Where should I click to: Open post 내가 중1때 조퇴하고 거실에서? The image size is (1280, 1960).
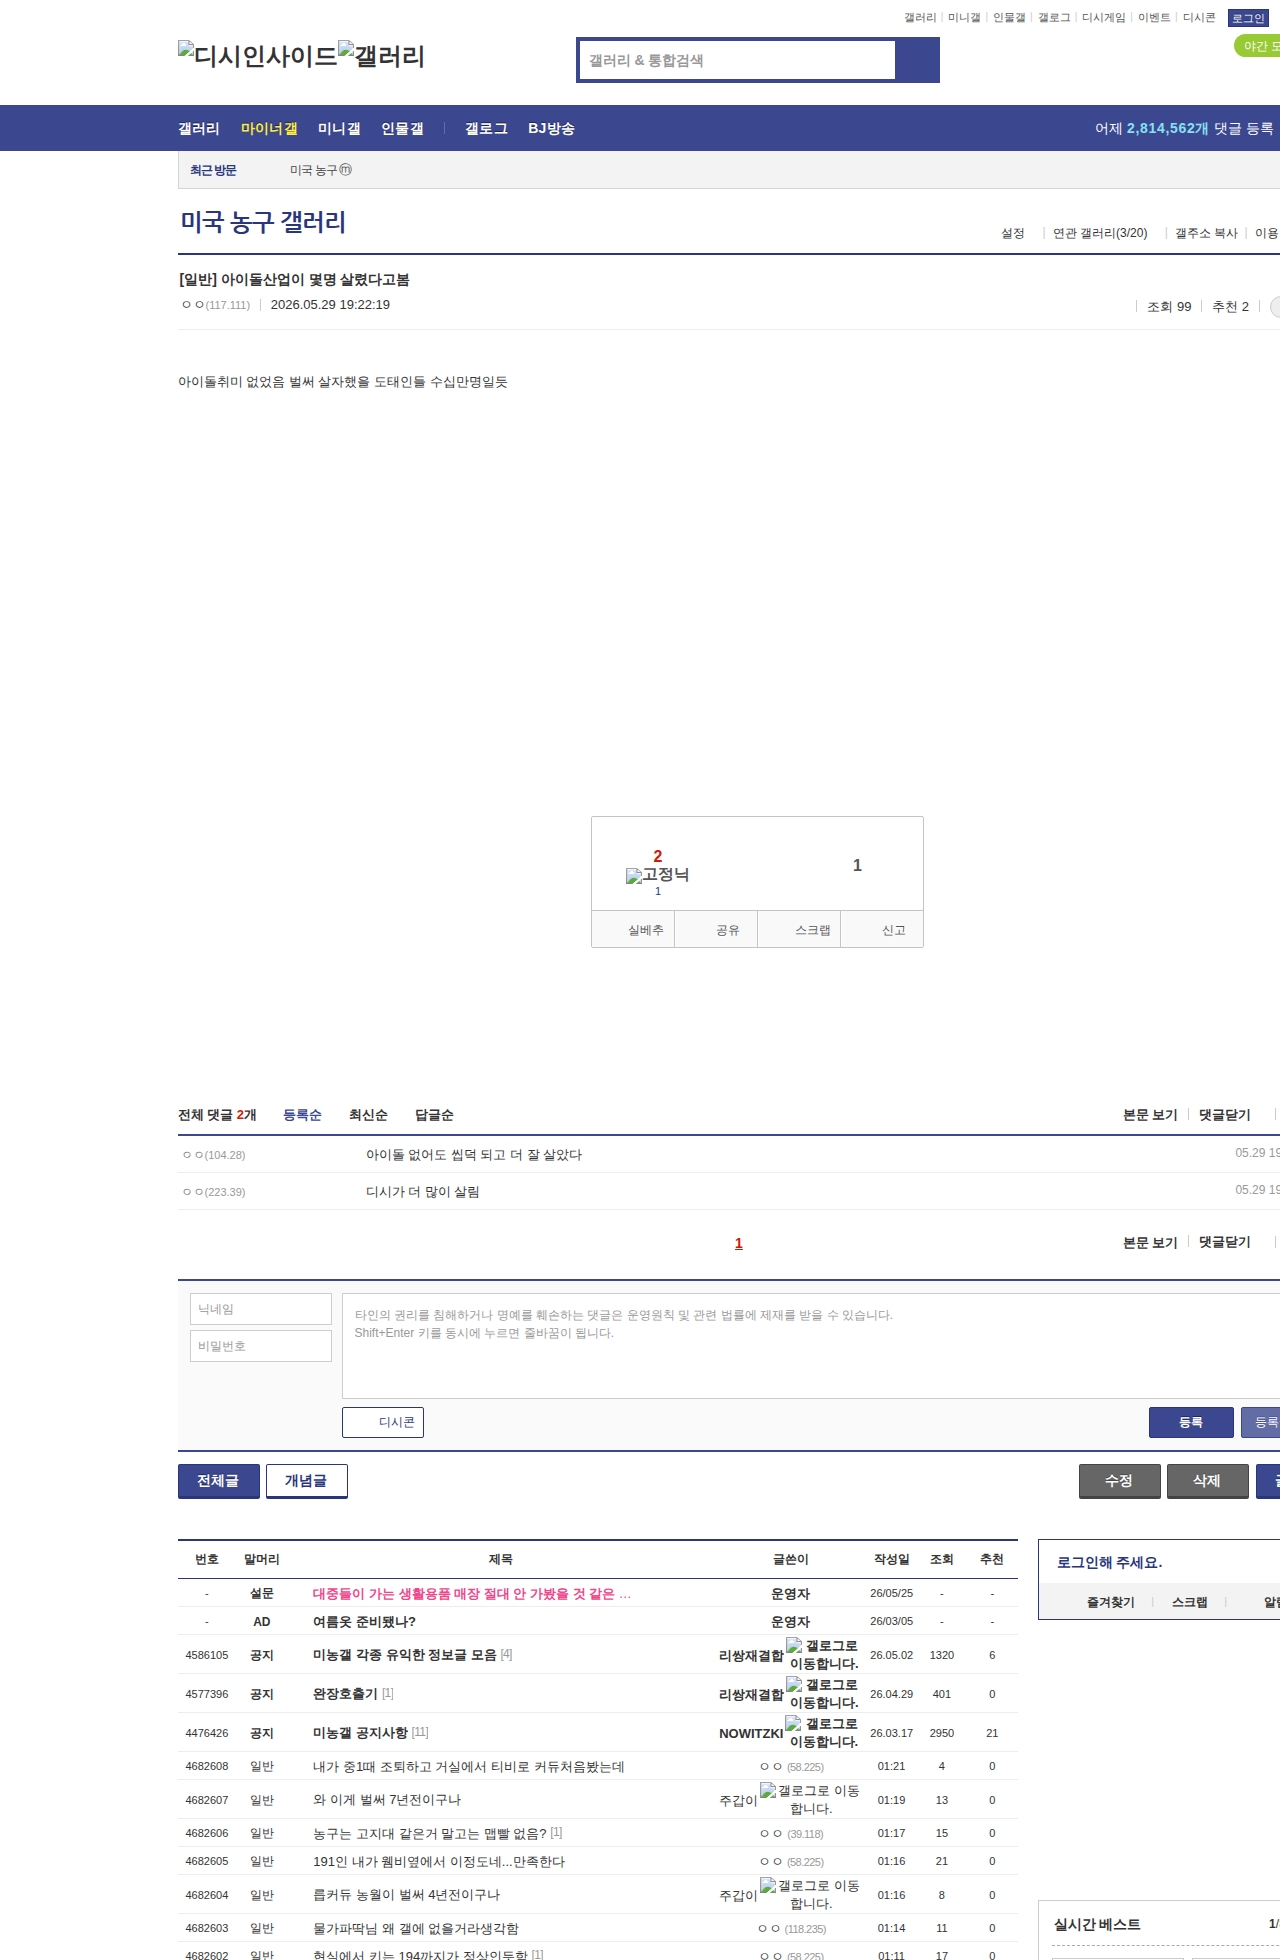pyautogui.click(x=468, y=1767)
